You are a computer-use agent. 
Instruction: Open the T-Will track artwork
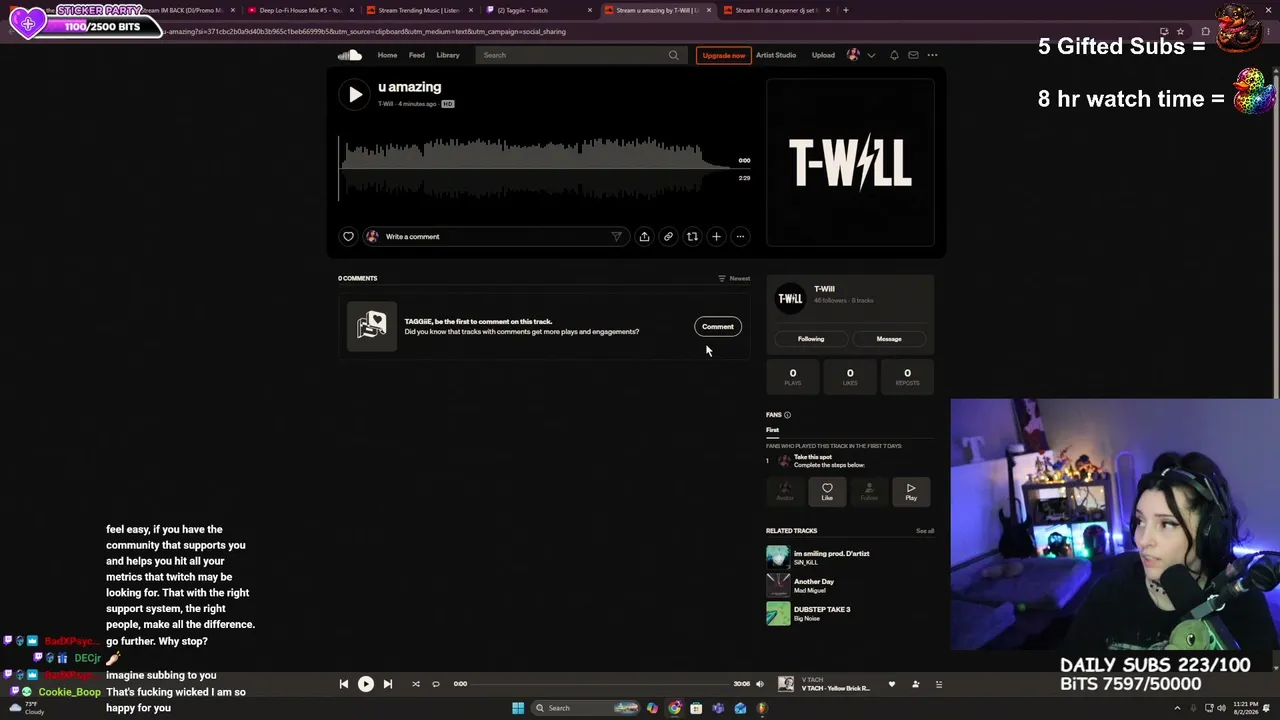click(x=850, y=162)
